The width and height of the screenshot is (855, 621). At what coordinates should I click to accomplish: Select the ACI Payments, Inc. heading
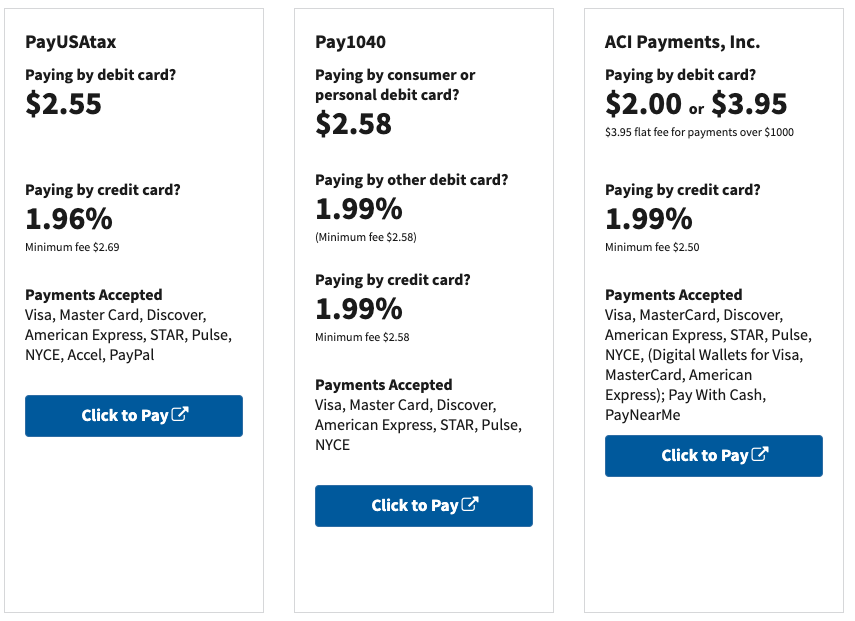682,42
